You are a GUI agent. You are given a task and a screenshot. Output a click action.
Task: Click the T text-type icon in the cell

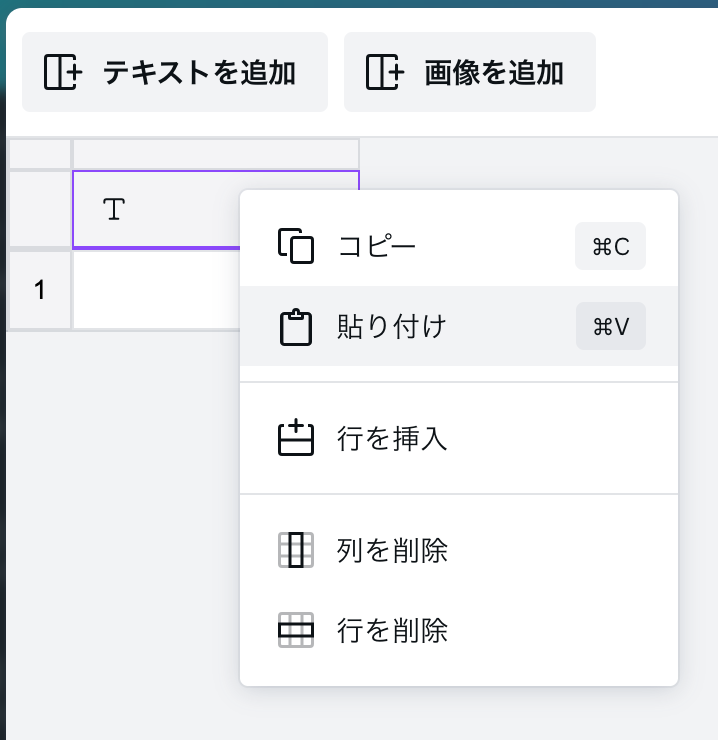[115, 209]
